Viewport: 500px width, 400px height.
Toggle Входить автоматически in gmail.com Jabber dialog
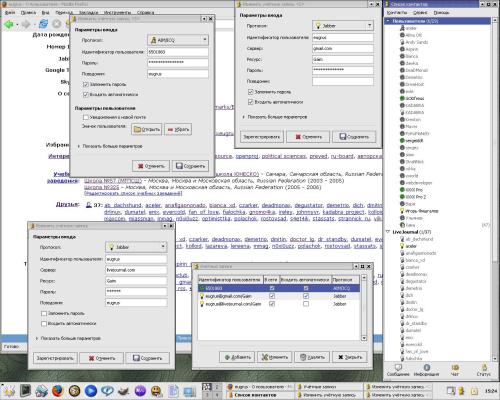pyautogui.click(x=251, y=102)
